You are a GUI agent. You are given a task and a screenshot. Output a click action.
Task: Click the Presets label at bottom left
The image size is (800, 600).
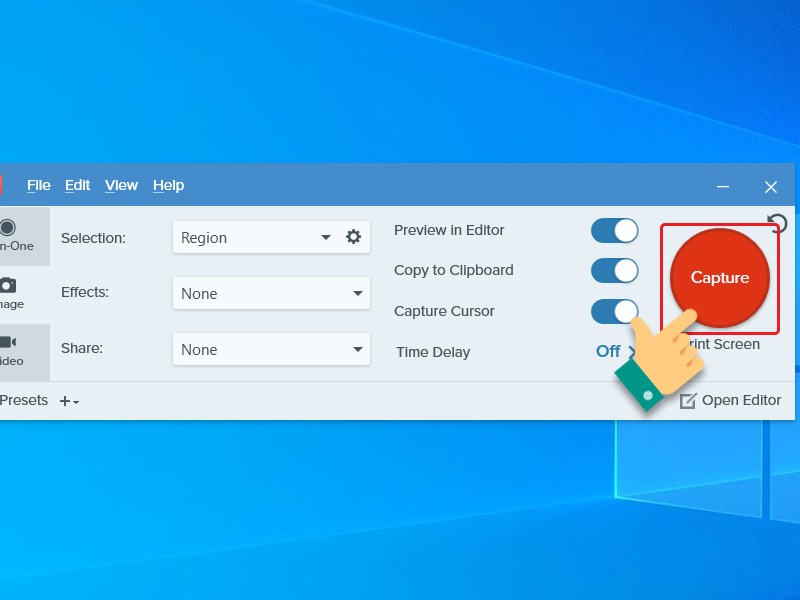click(25, 400)
